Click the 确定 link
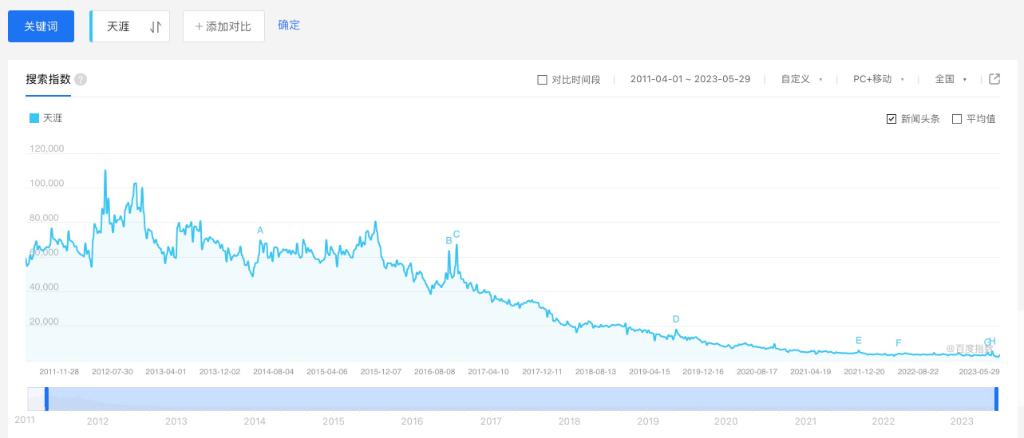 tap(289, 25)
